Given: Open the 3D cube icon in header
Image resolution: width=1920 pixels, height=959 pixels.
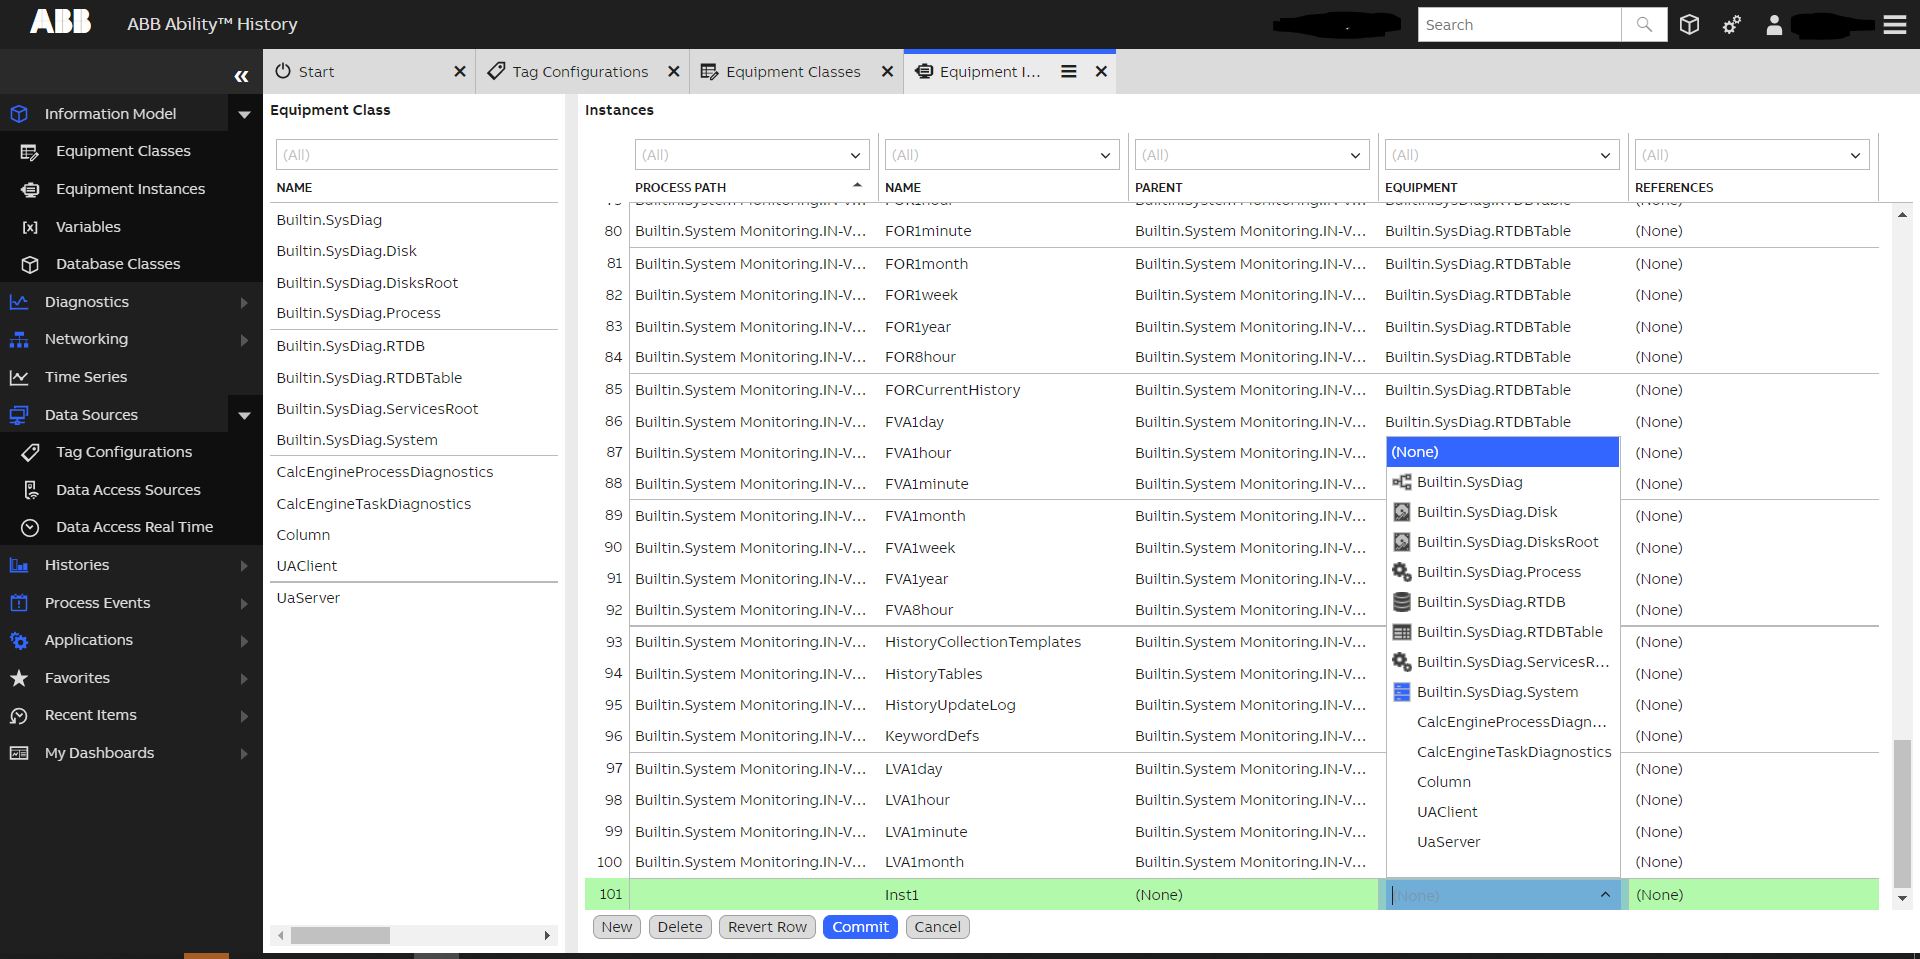Looking at the screenshot, I should click(1689, 25).
